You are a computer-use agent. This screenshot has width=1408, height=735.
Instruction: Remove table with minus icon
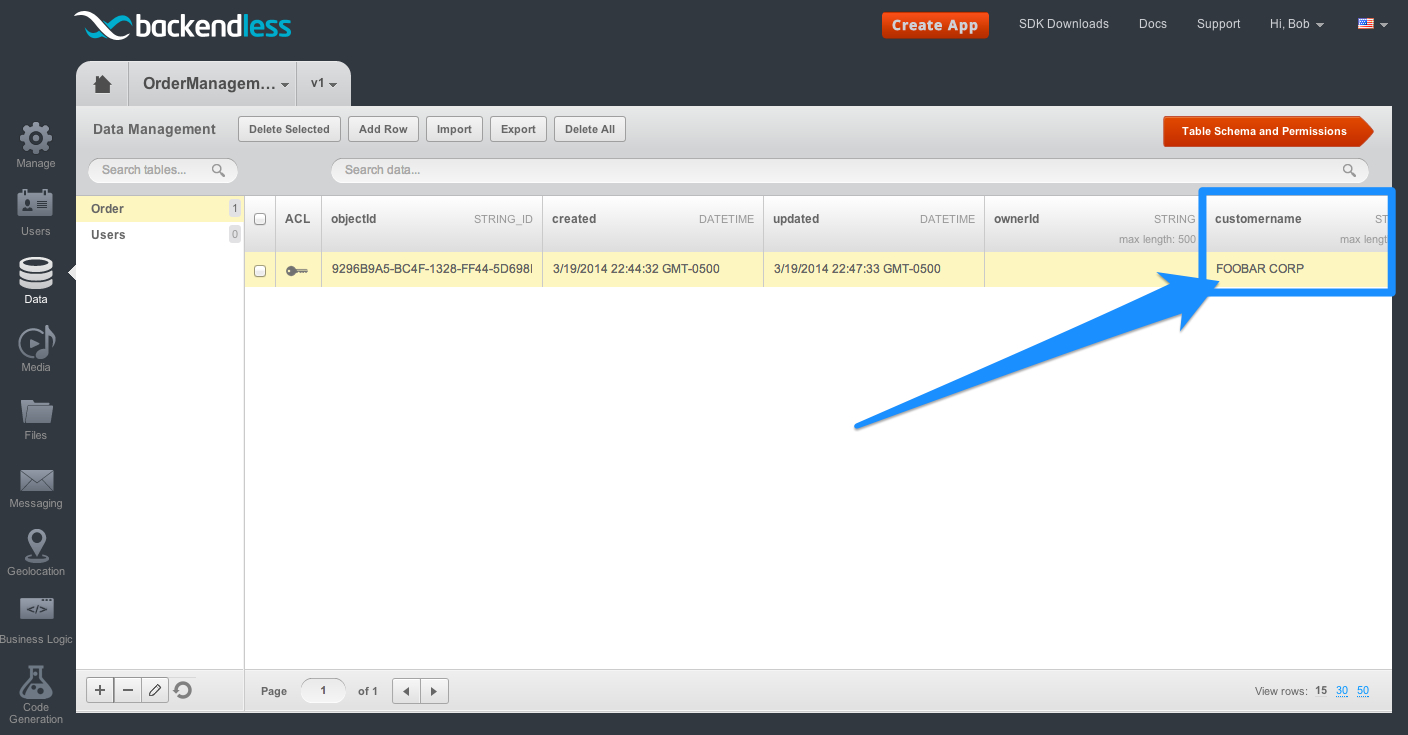coord(128,690)
